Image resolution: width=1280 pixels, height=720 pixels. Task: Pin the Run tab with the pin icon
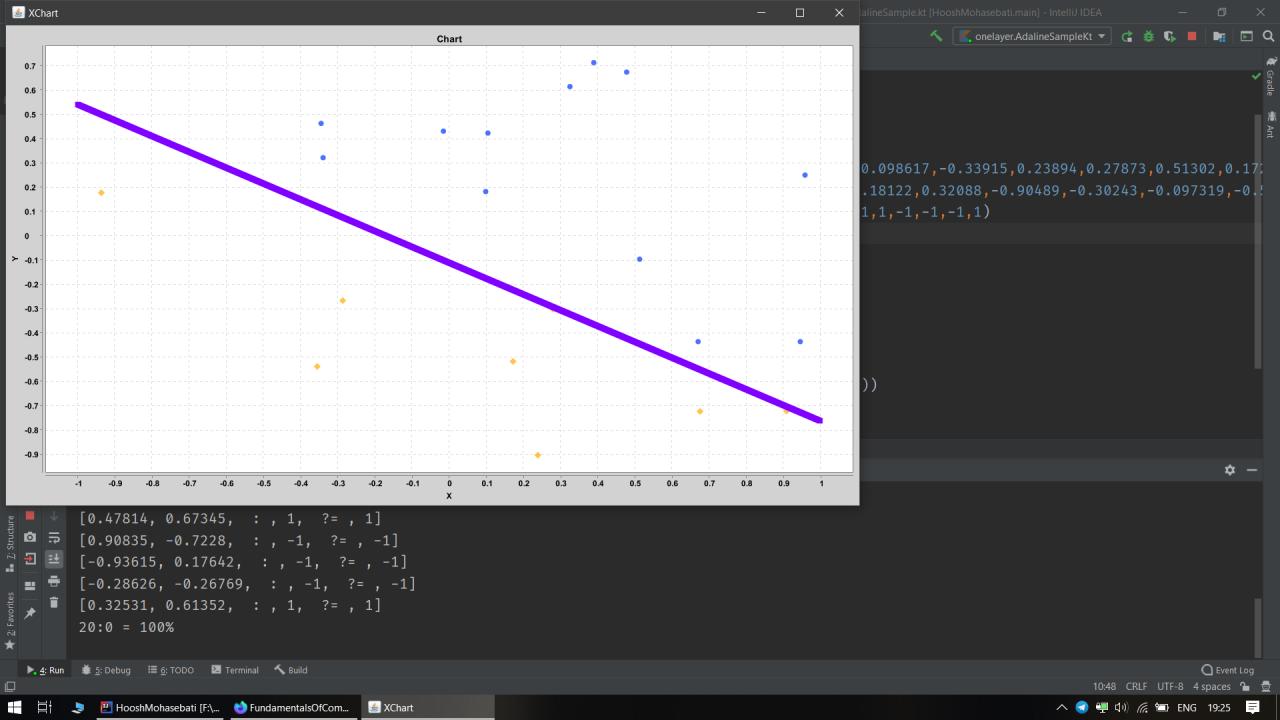pyautogui.click(x=30, y=612)
